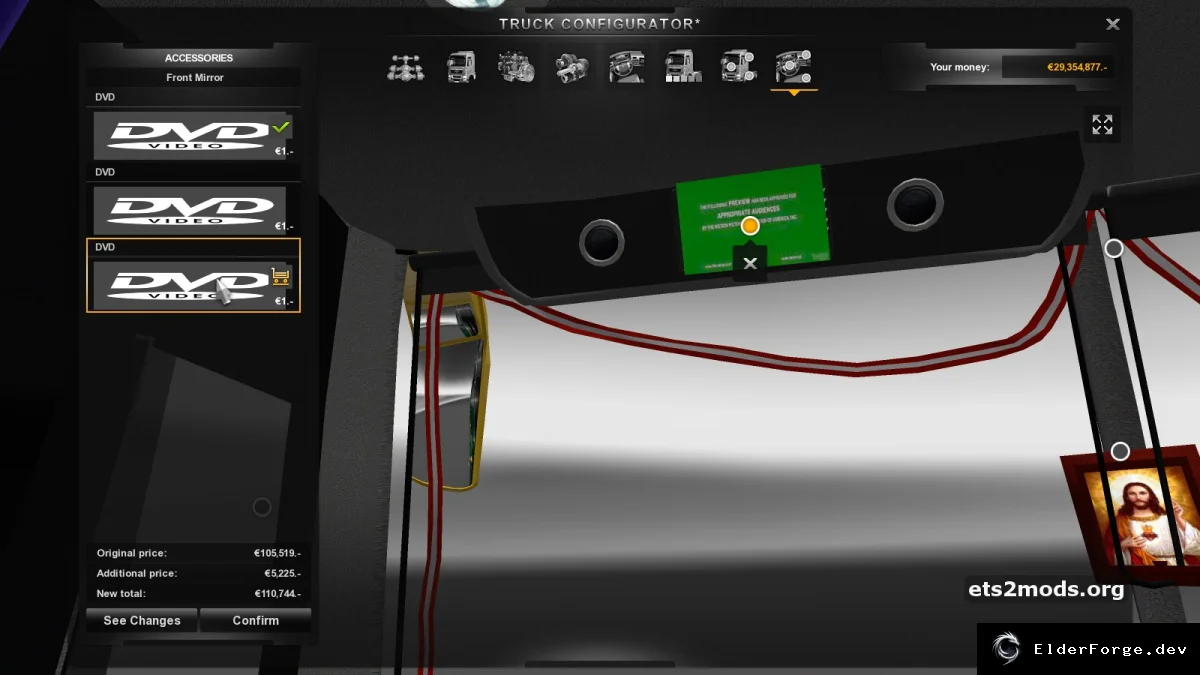Confirm the truck configuration purchase

pos(256,620)
